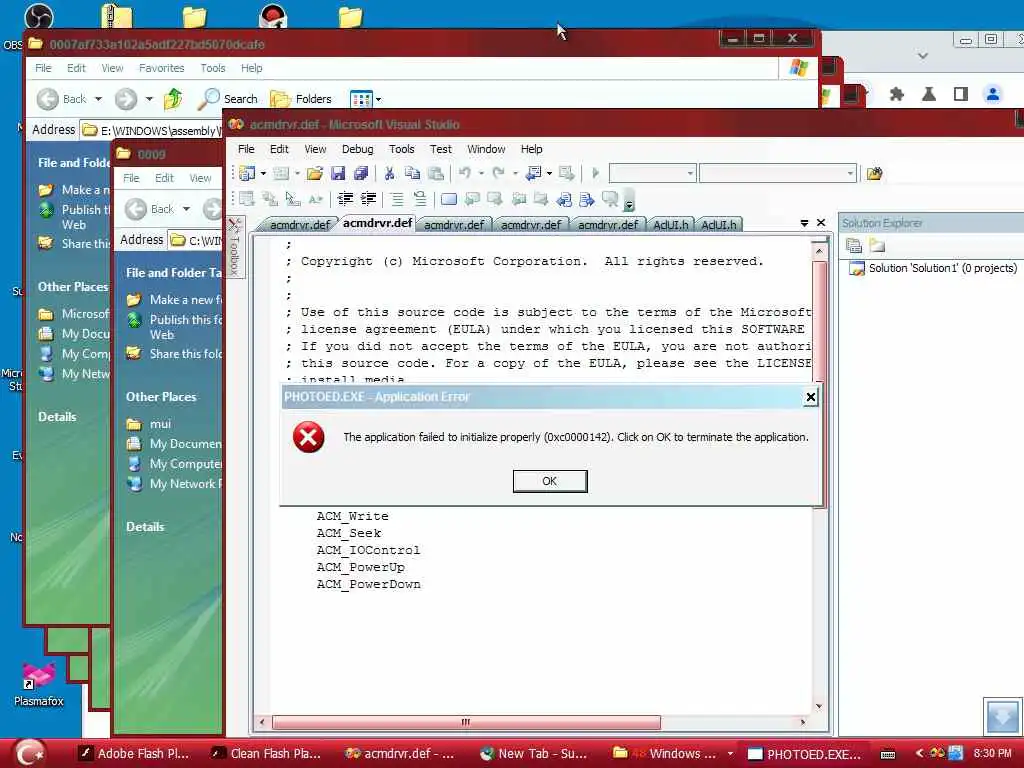This screenshot has width=1024, height=768.
Task: Click Search icon in Explorer toolbar
Action: (x=208, y=99)
